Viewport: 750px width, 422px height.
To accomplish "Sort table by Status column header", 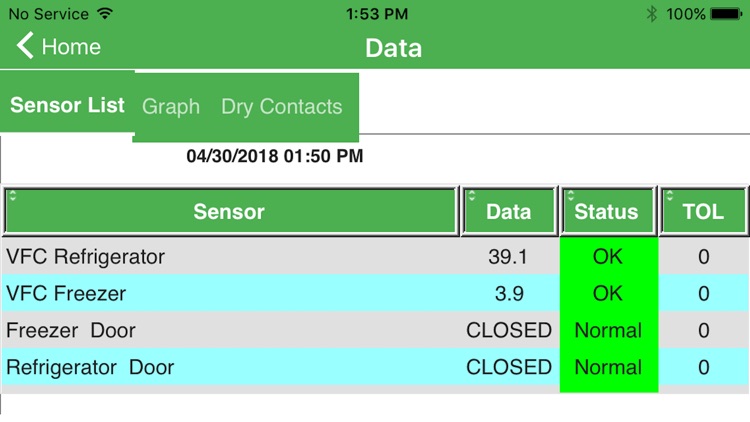I will (607, 211).
